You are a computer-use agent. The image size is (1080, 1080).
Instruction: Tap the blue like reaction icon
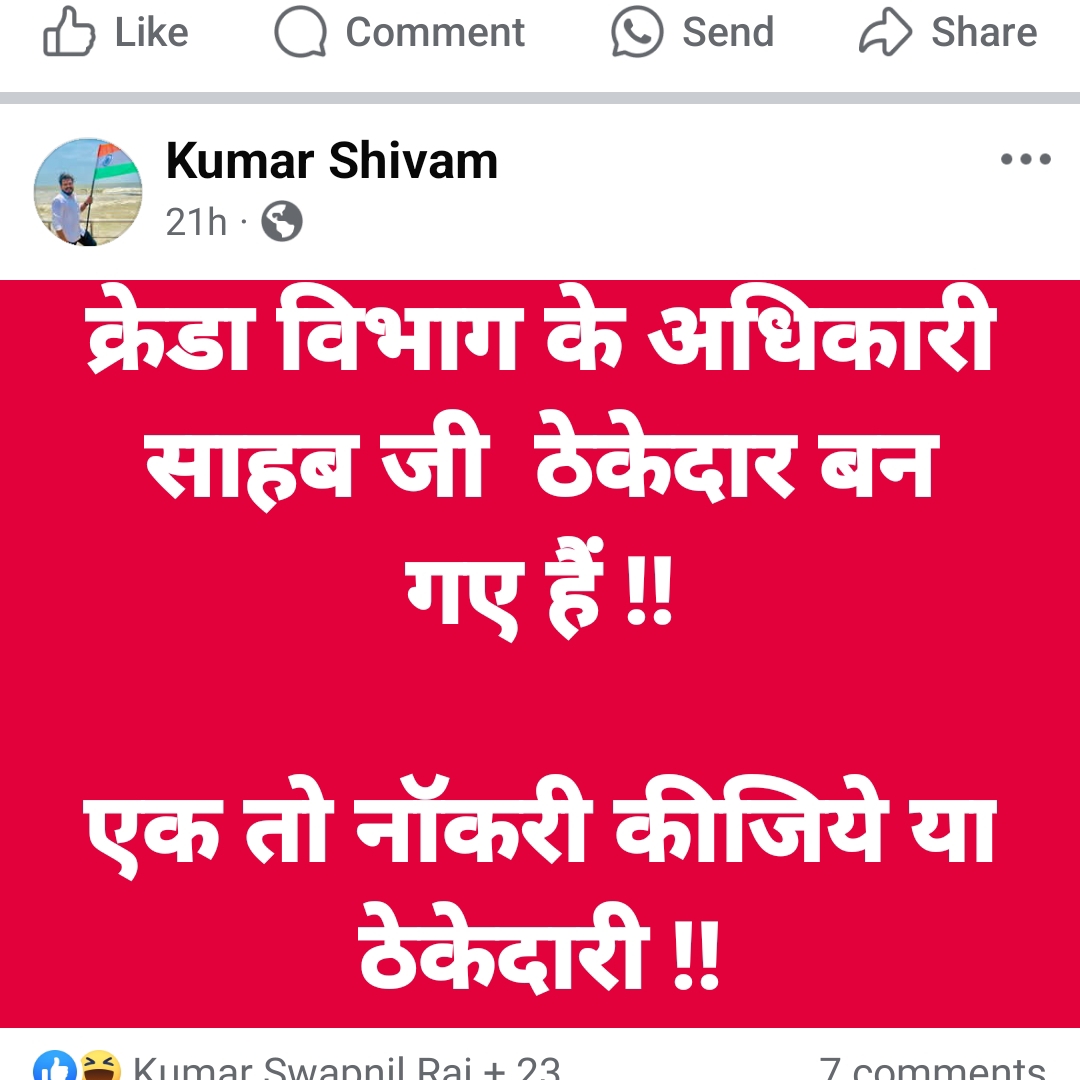pos(55,1066)
